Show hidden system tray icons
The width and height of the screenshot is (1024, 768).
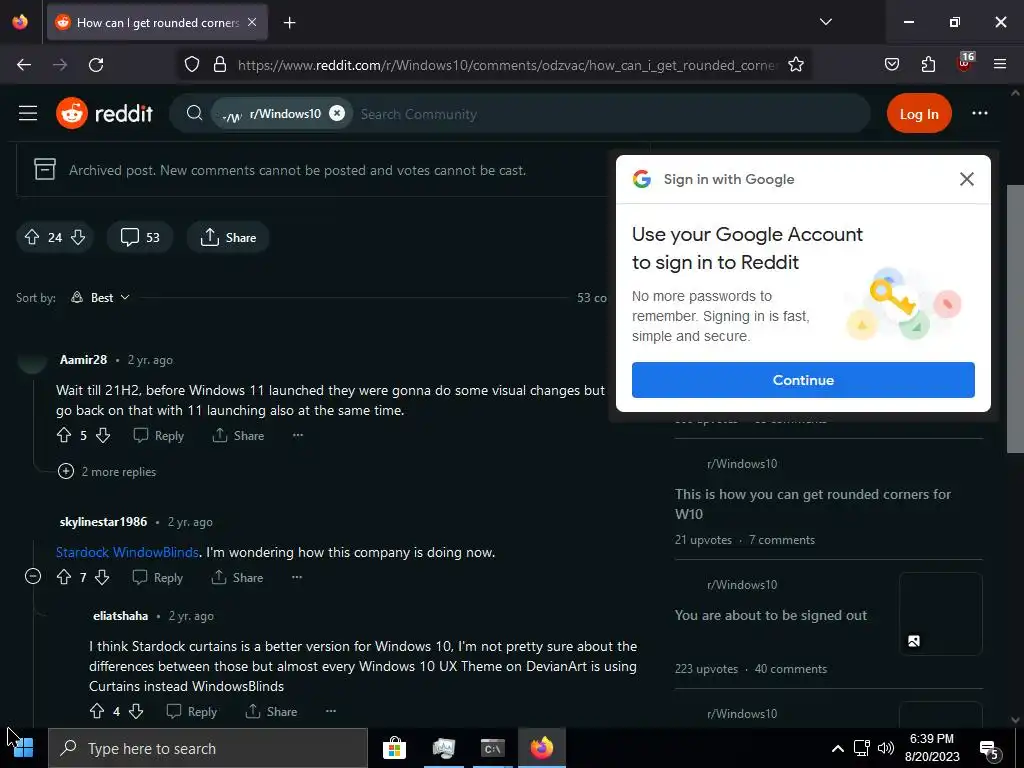[x=837, y=748]
